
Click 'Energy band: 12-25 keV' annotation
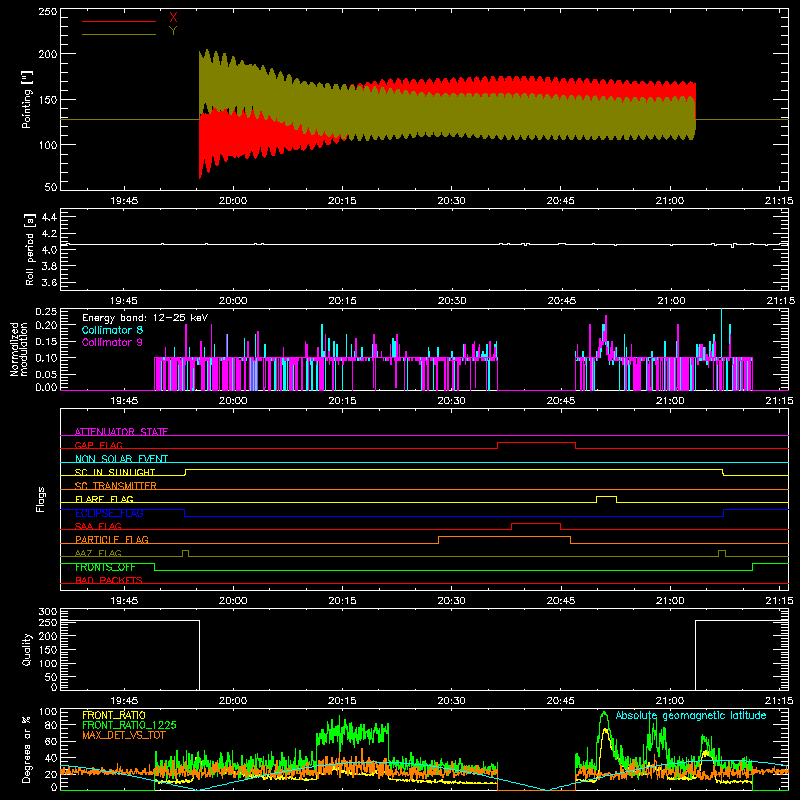pos(145,318)
